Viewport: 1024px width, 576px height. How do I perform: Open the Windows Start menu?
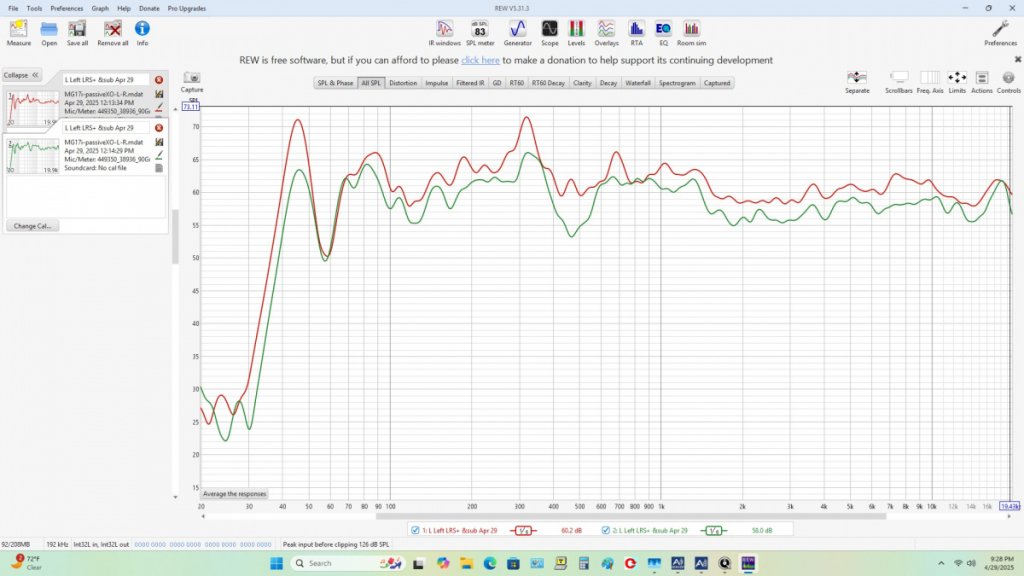pos(276,563)
